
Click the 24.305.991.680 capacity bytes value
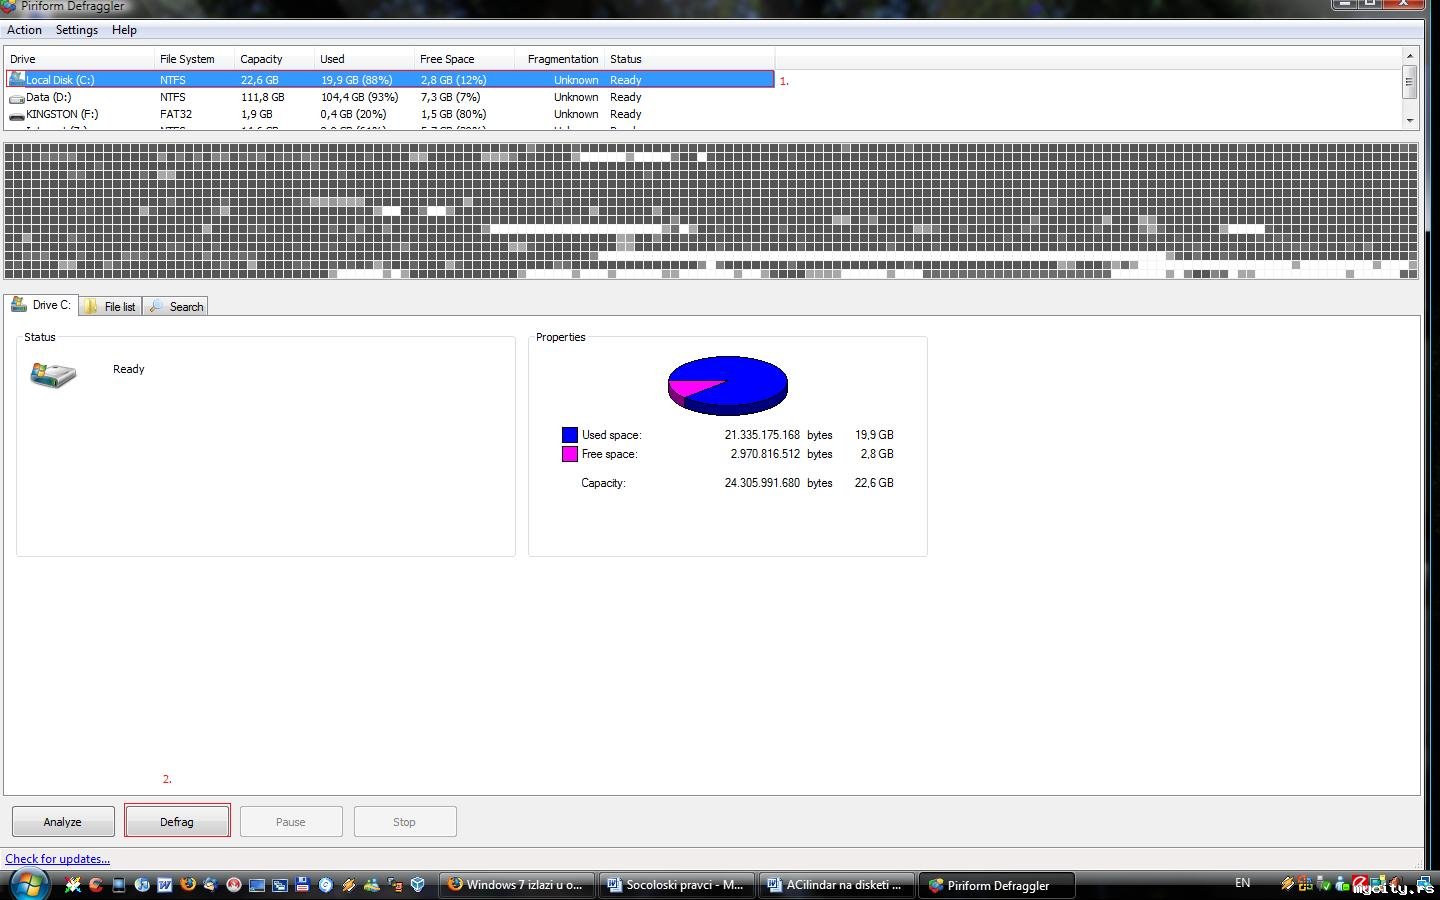pos(762,483)
